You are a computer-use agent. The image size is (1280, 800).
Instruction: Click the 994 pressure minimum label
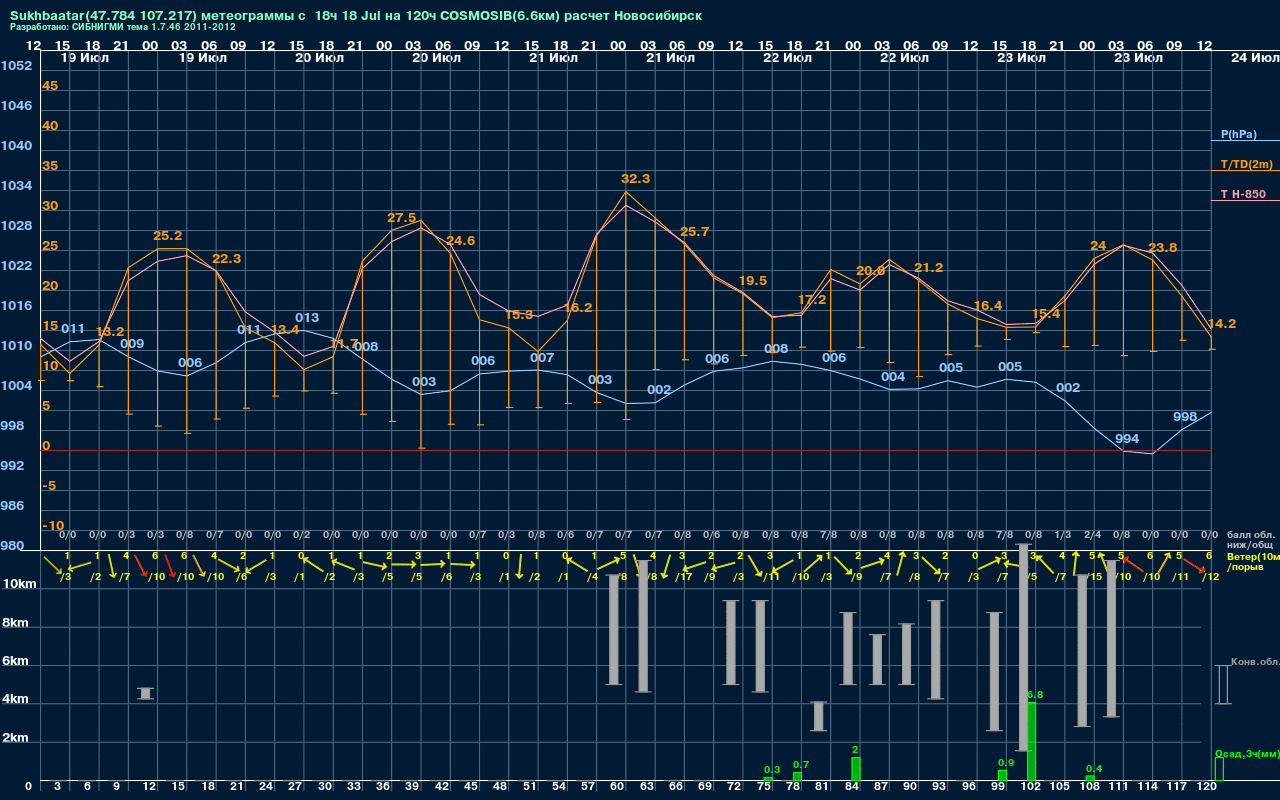click(x=1127, y=439)
